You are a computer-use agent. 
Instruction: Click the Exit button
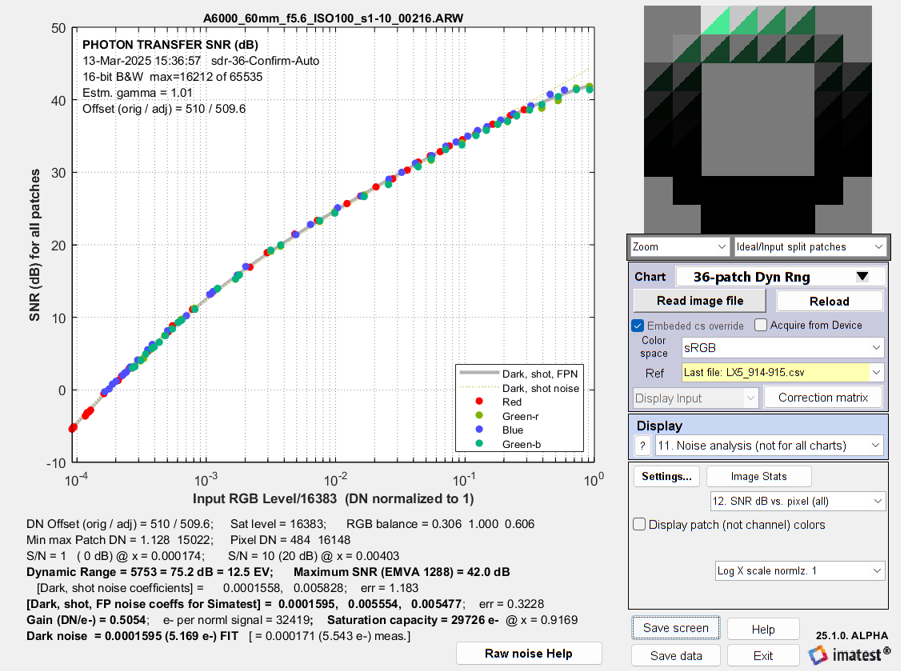point(763,655)
